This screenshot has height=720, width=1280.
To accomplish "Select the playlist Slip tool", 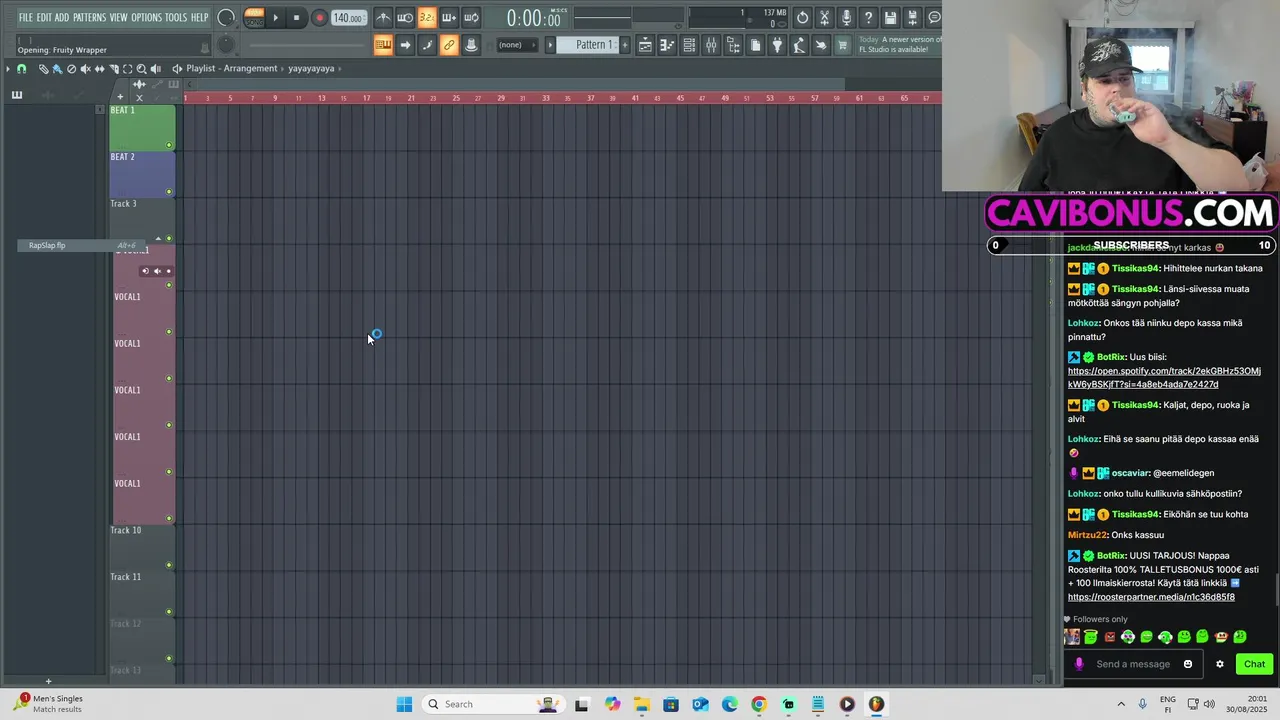I will coord(99,69).
